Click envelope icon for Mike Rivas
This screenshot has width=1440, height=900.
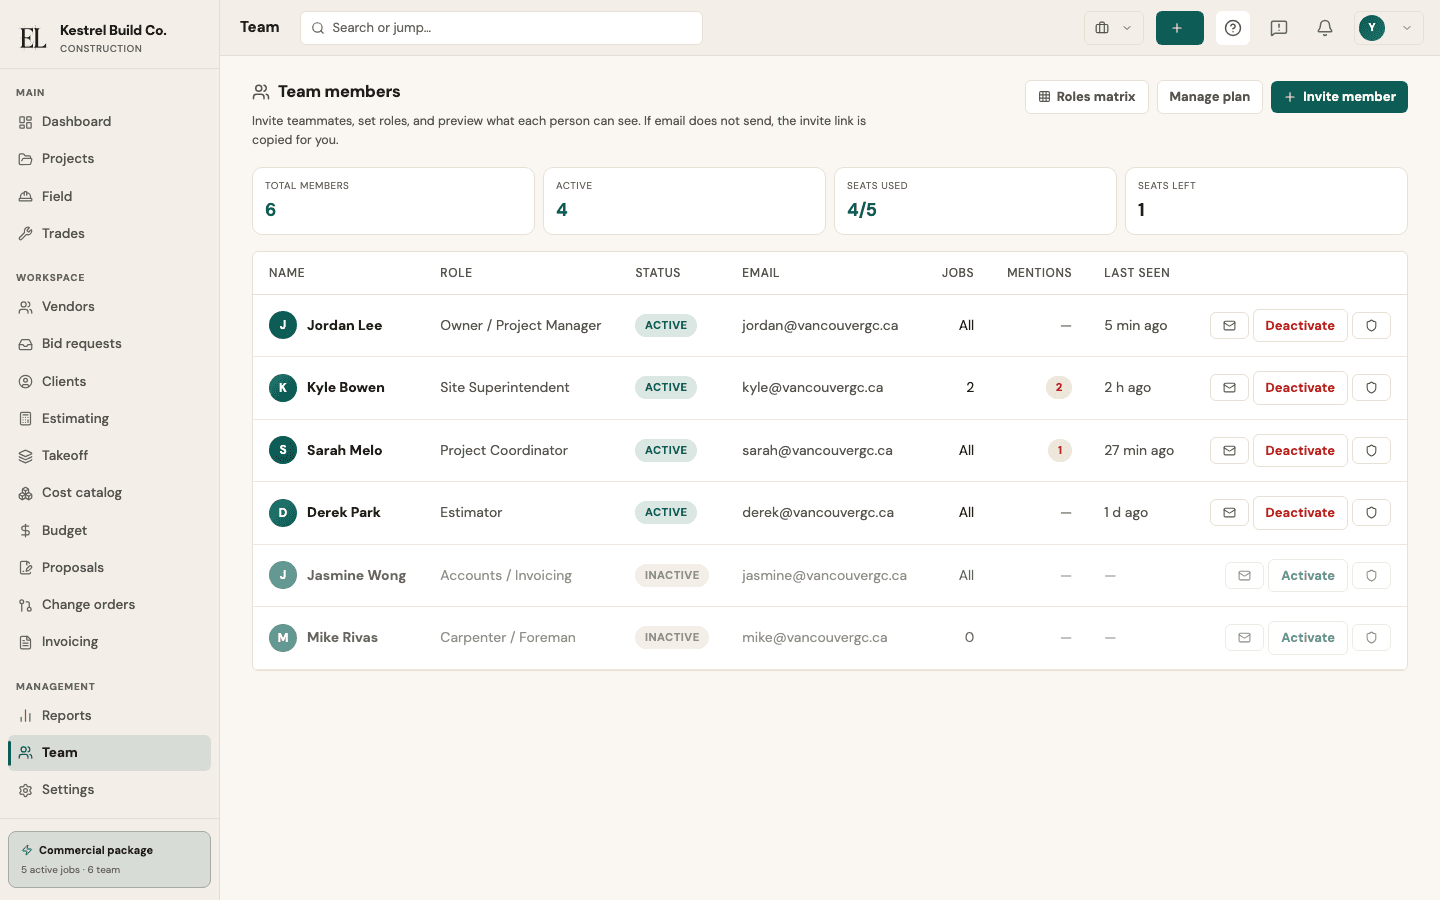click(x=1244, y=638)
